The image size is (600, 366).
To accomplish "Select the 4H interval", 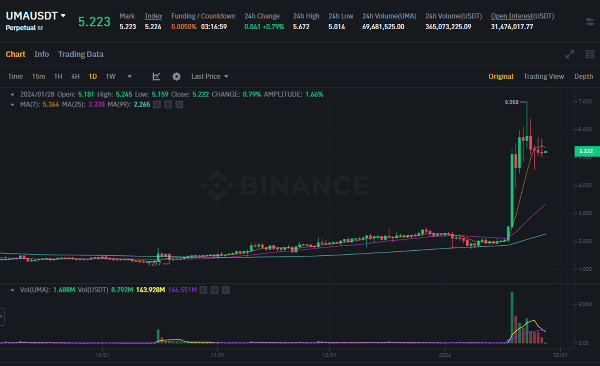I will (75, 77).
